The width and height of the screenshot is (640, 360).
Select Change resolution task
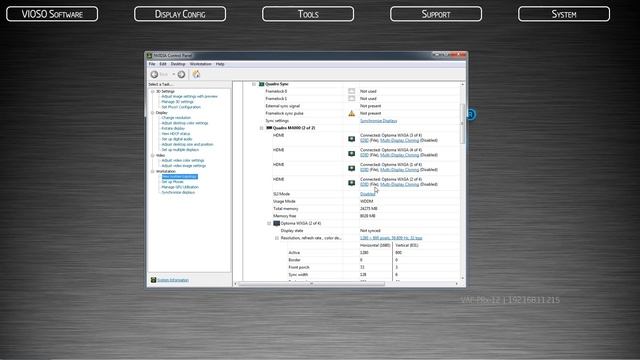click(176, 118)
